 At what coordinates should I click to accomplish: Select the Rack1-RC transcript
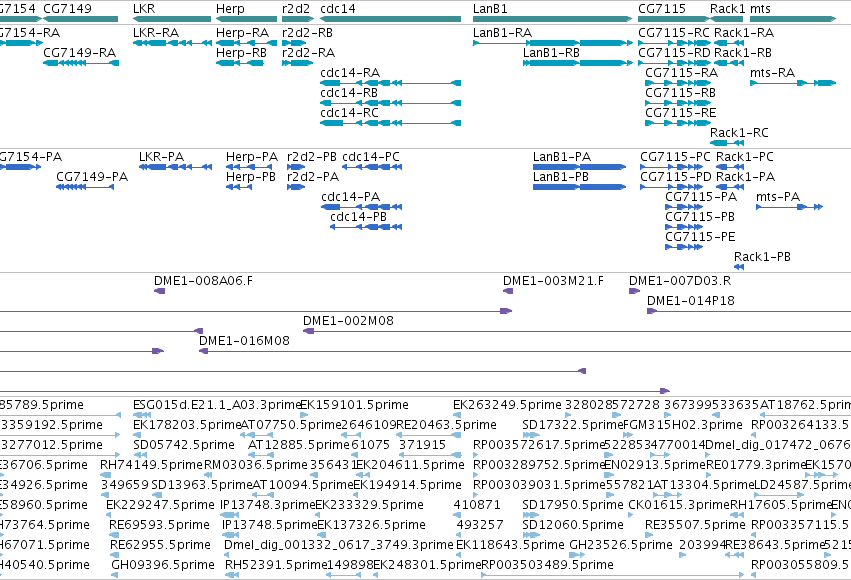(x=727, y=143)
